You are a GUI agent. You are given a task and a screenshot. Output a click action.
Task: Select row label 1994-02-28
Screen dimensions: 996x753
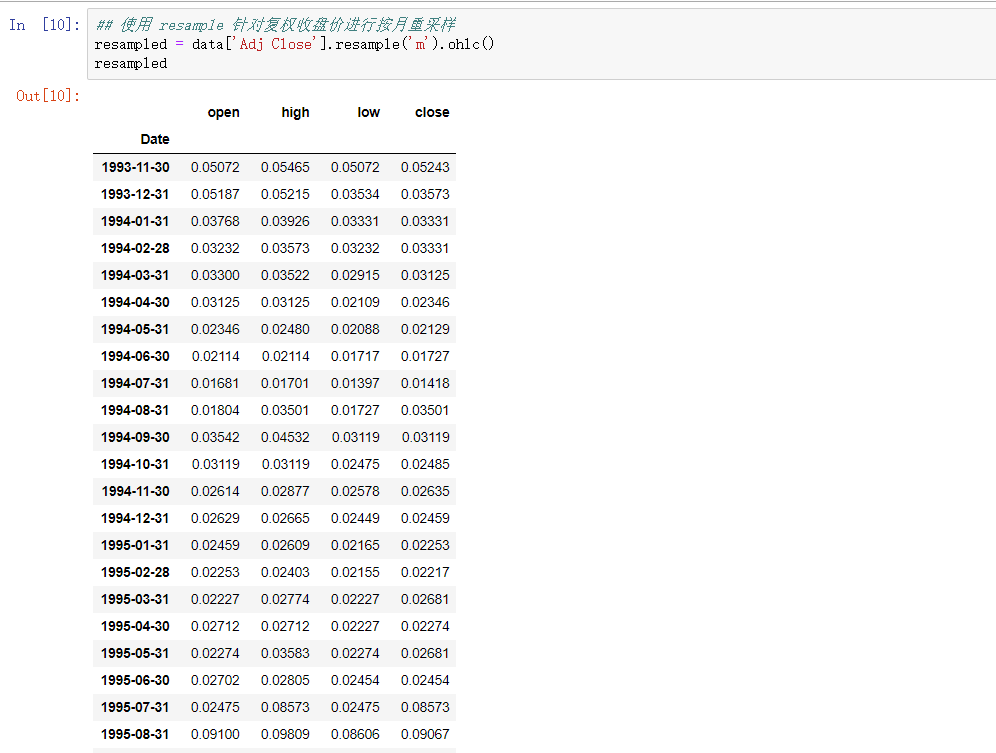click(135, 248)
